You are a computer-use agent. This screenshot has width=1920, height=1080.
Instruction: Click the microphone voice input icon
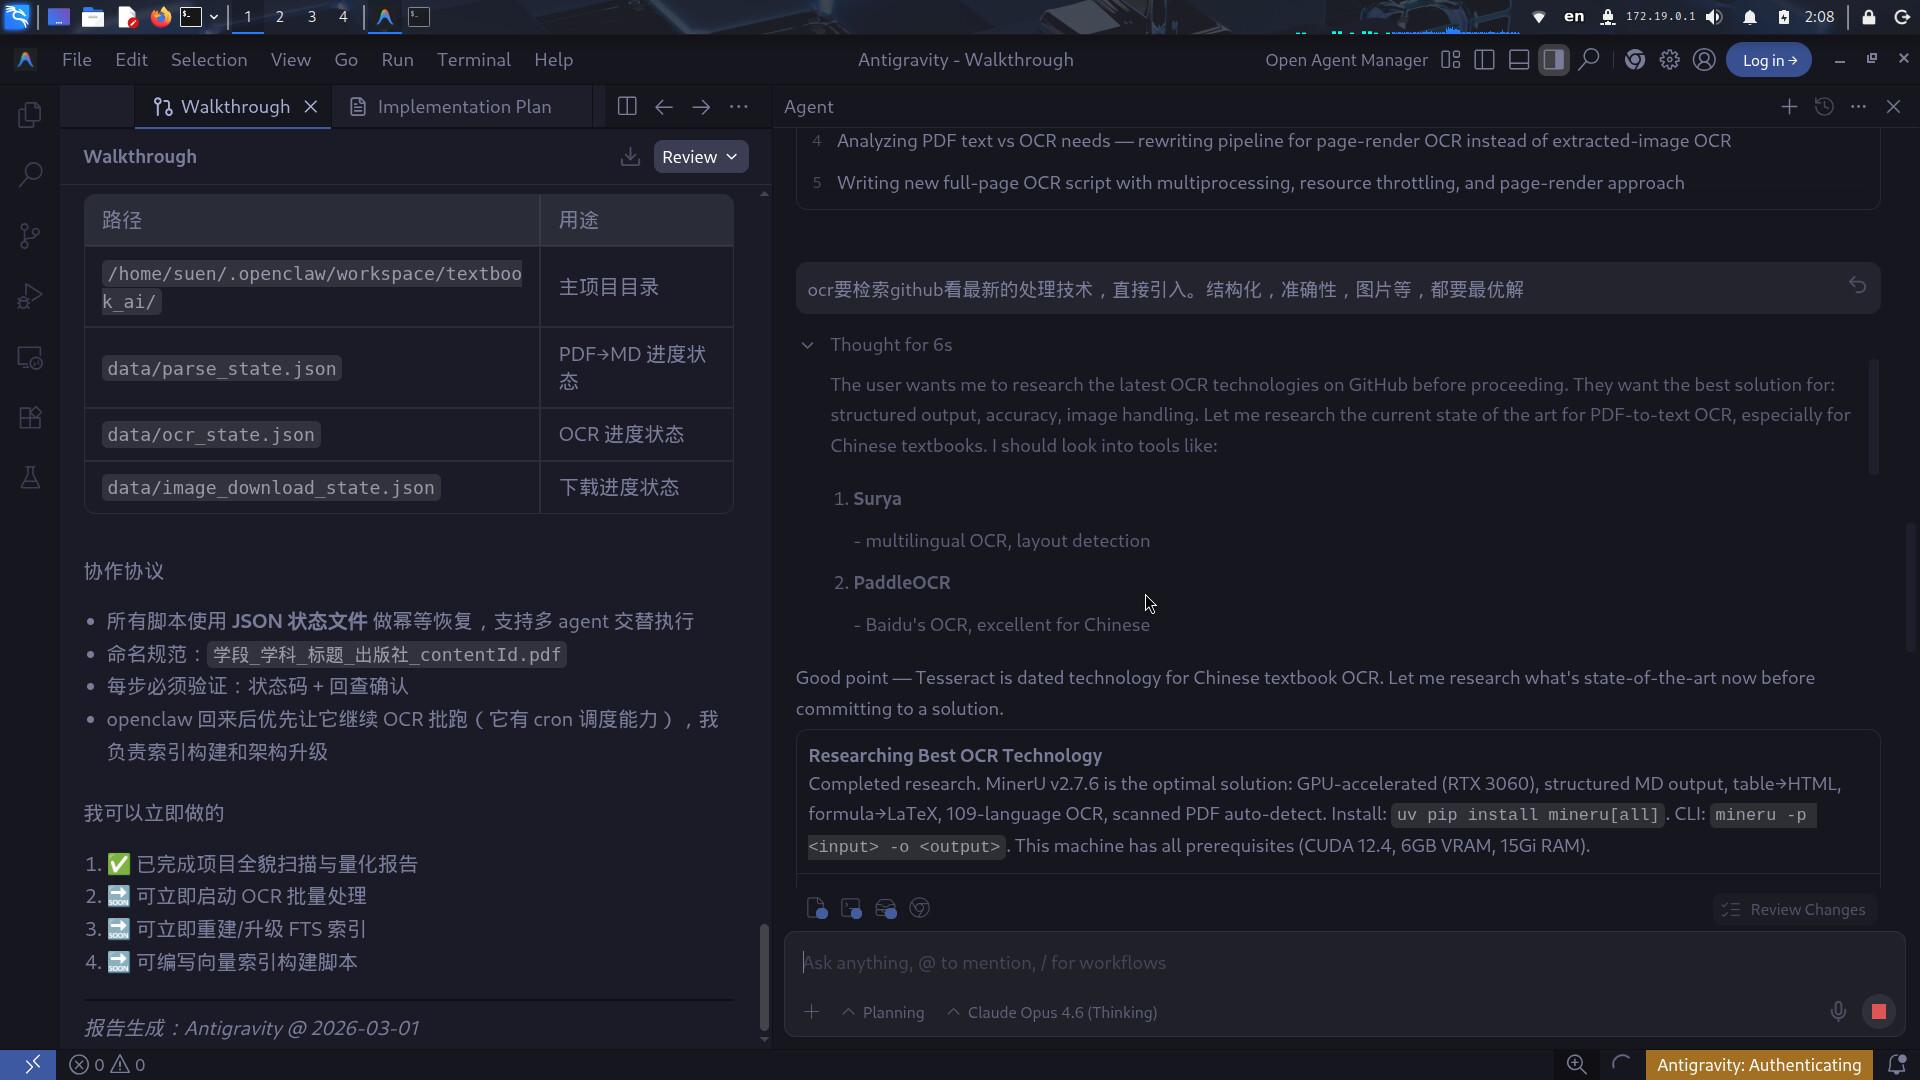(x=1838, y=1012)
